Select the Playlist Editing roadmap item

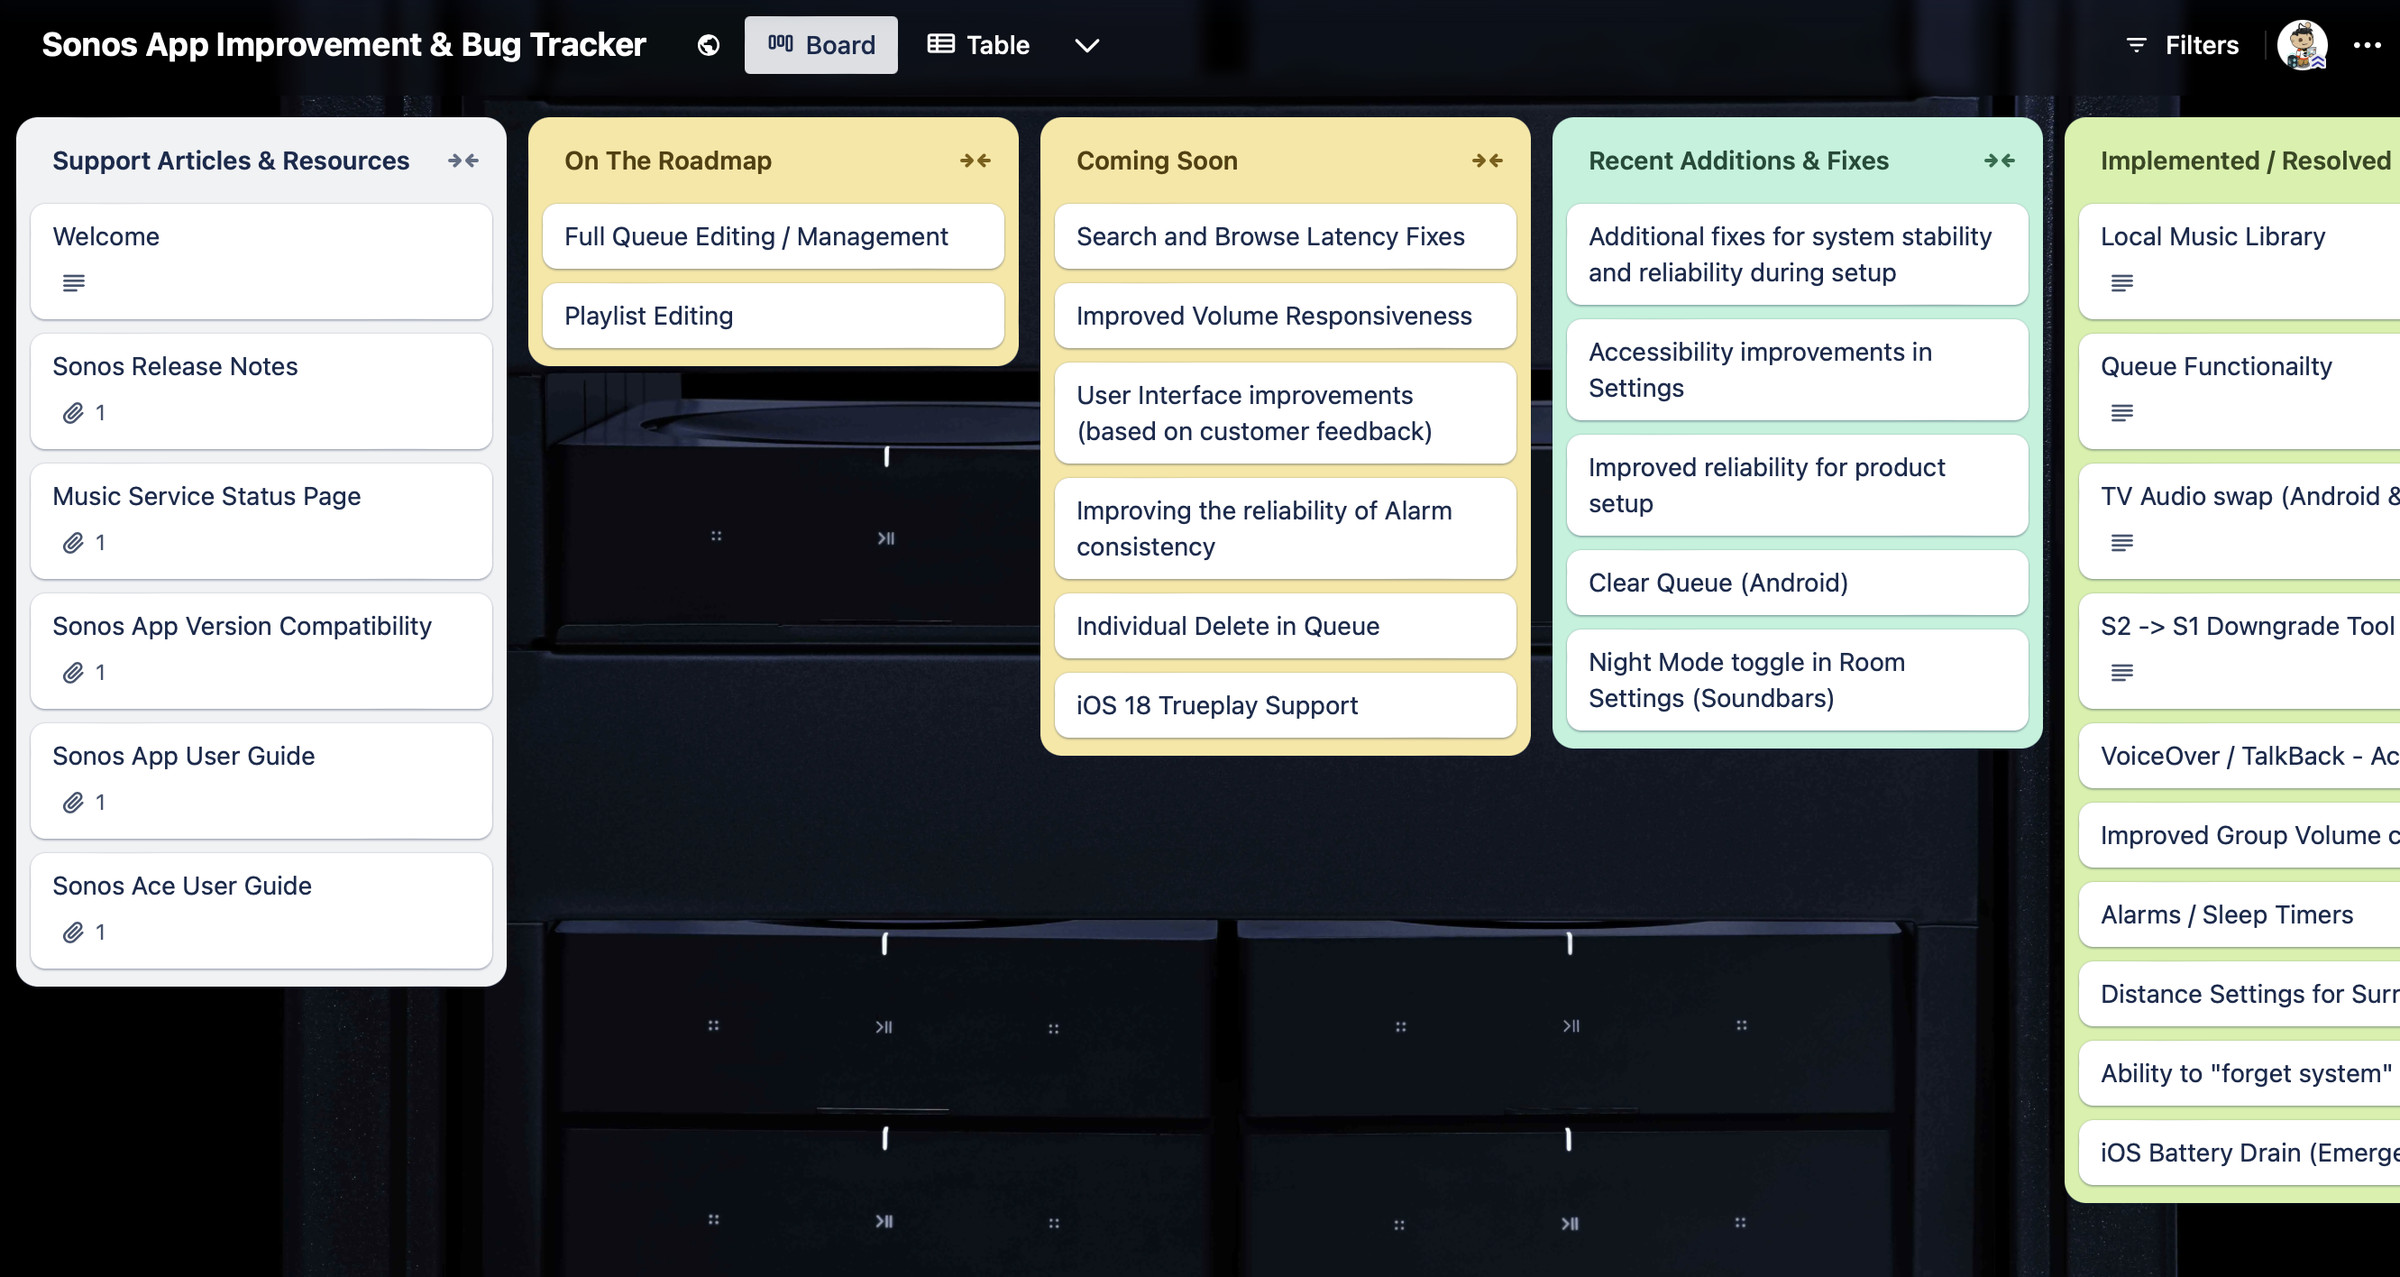773,316
